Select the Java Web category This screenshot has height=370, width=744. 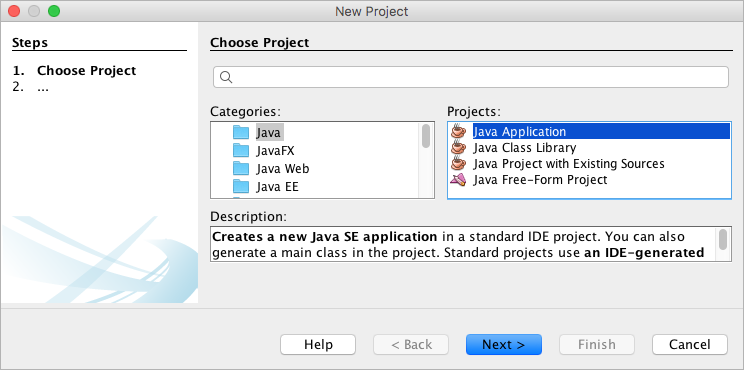pos(283,169)
